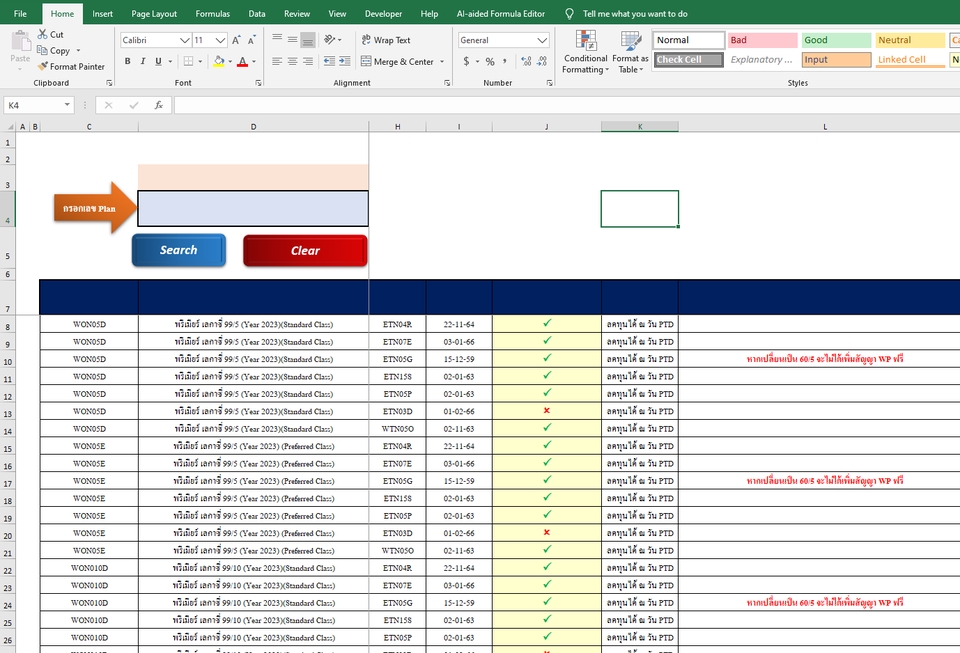Toggle Italic formatting

coord(141,61)
